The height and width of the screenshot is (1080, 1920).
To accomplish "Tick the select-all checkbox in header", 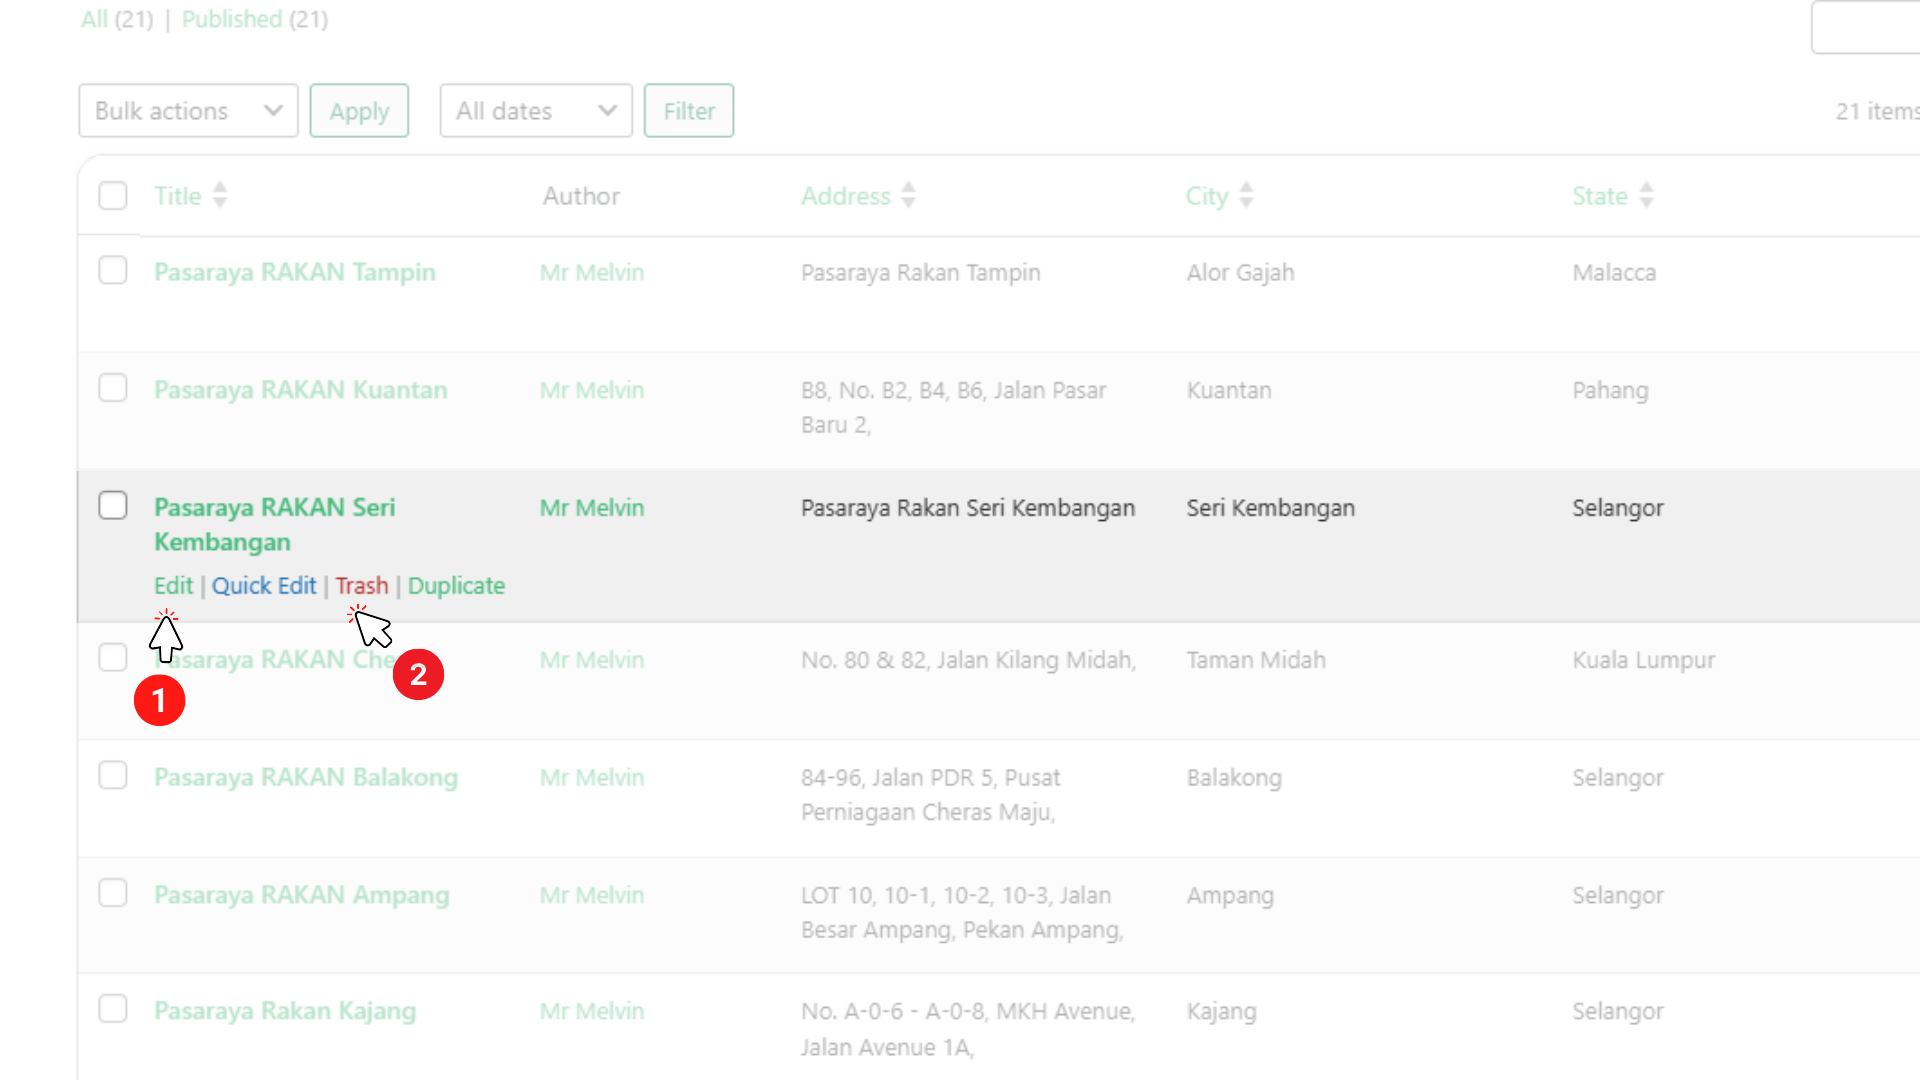I will pos(113,195).
